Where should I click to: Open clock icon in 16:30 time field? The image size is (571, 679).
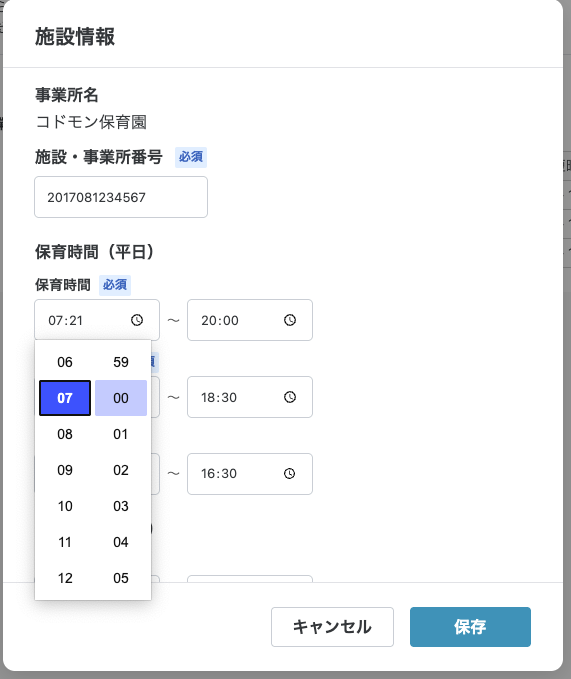coord(290,473)
